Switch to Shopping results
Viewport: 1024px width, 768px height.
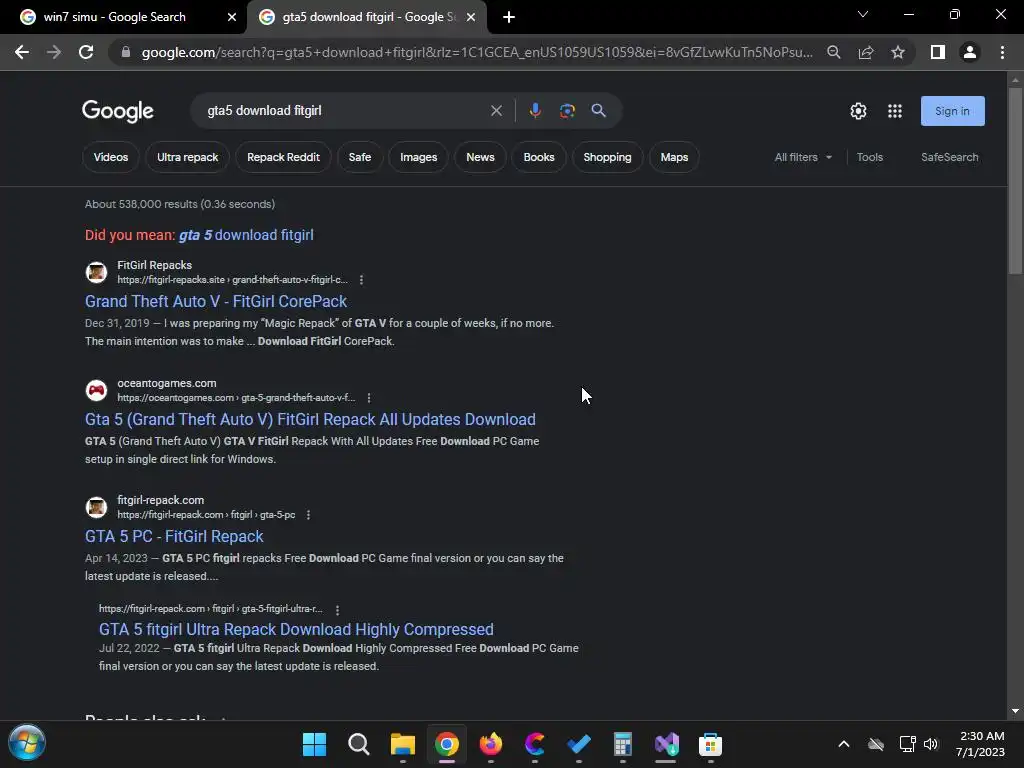(x=607, y=157)
